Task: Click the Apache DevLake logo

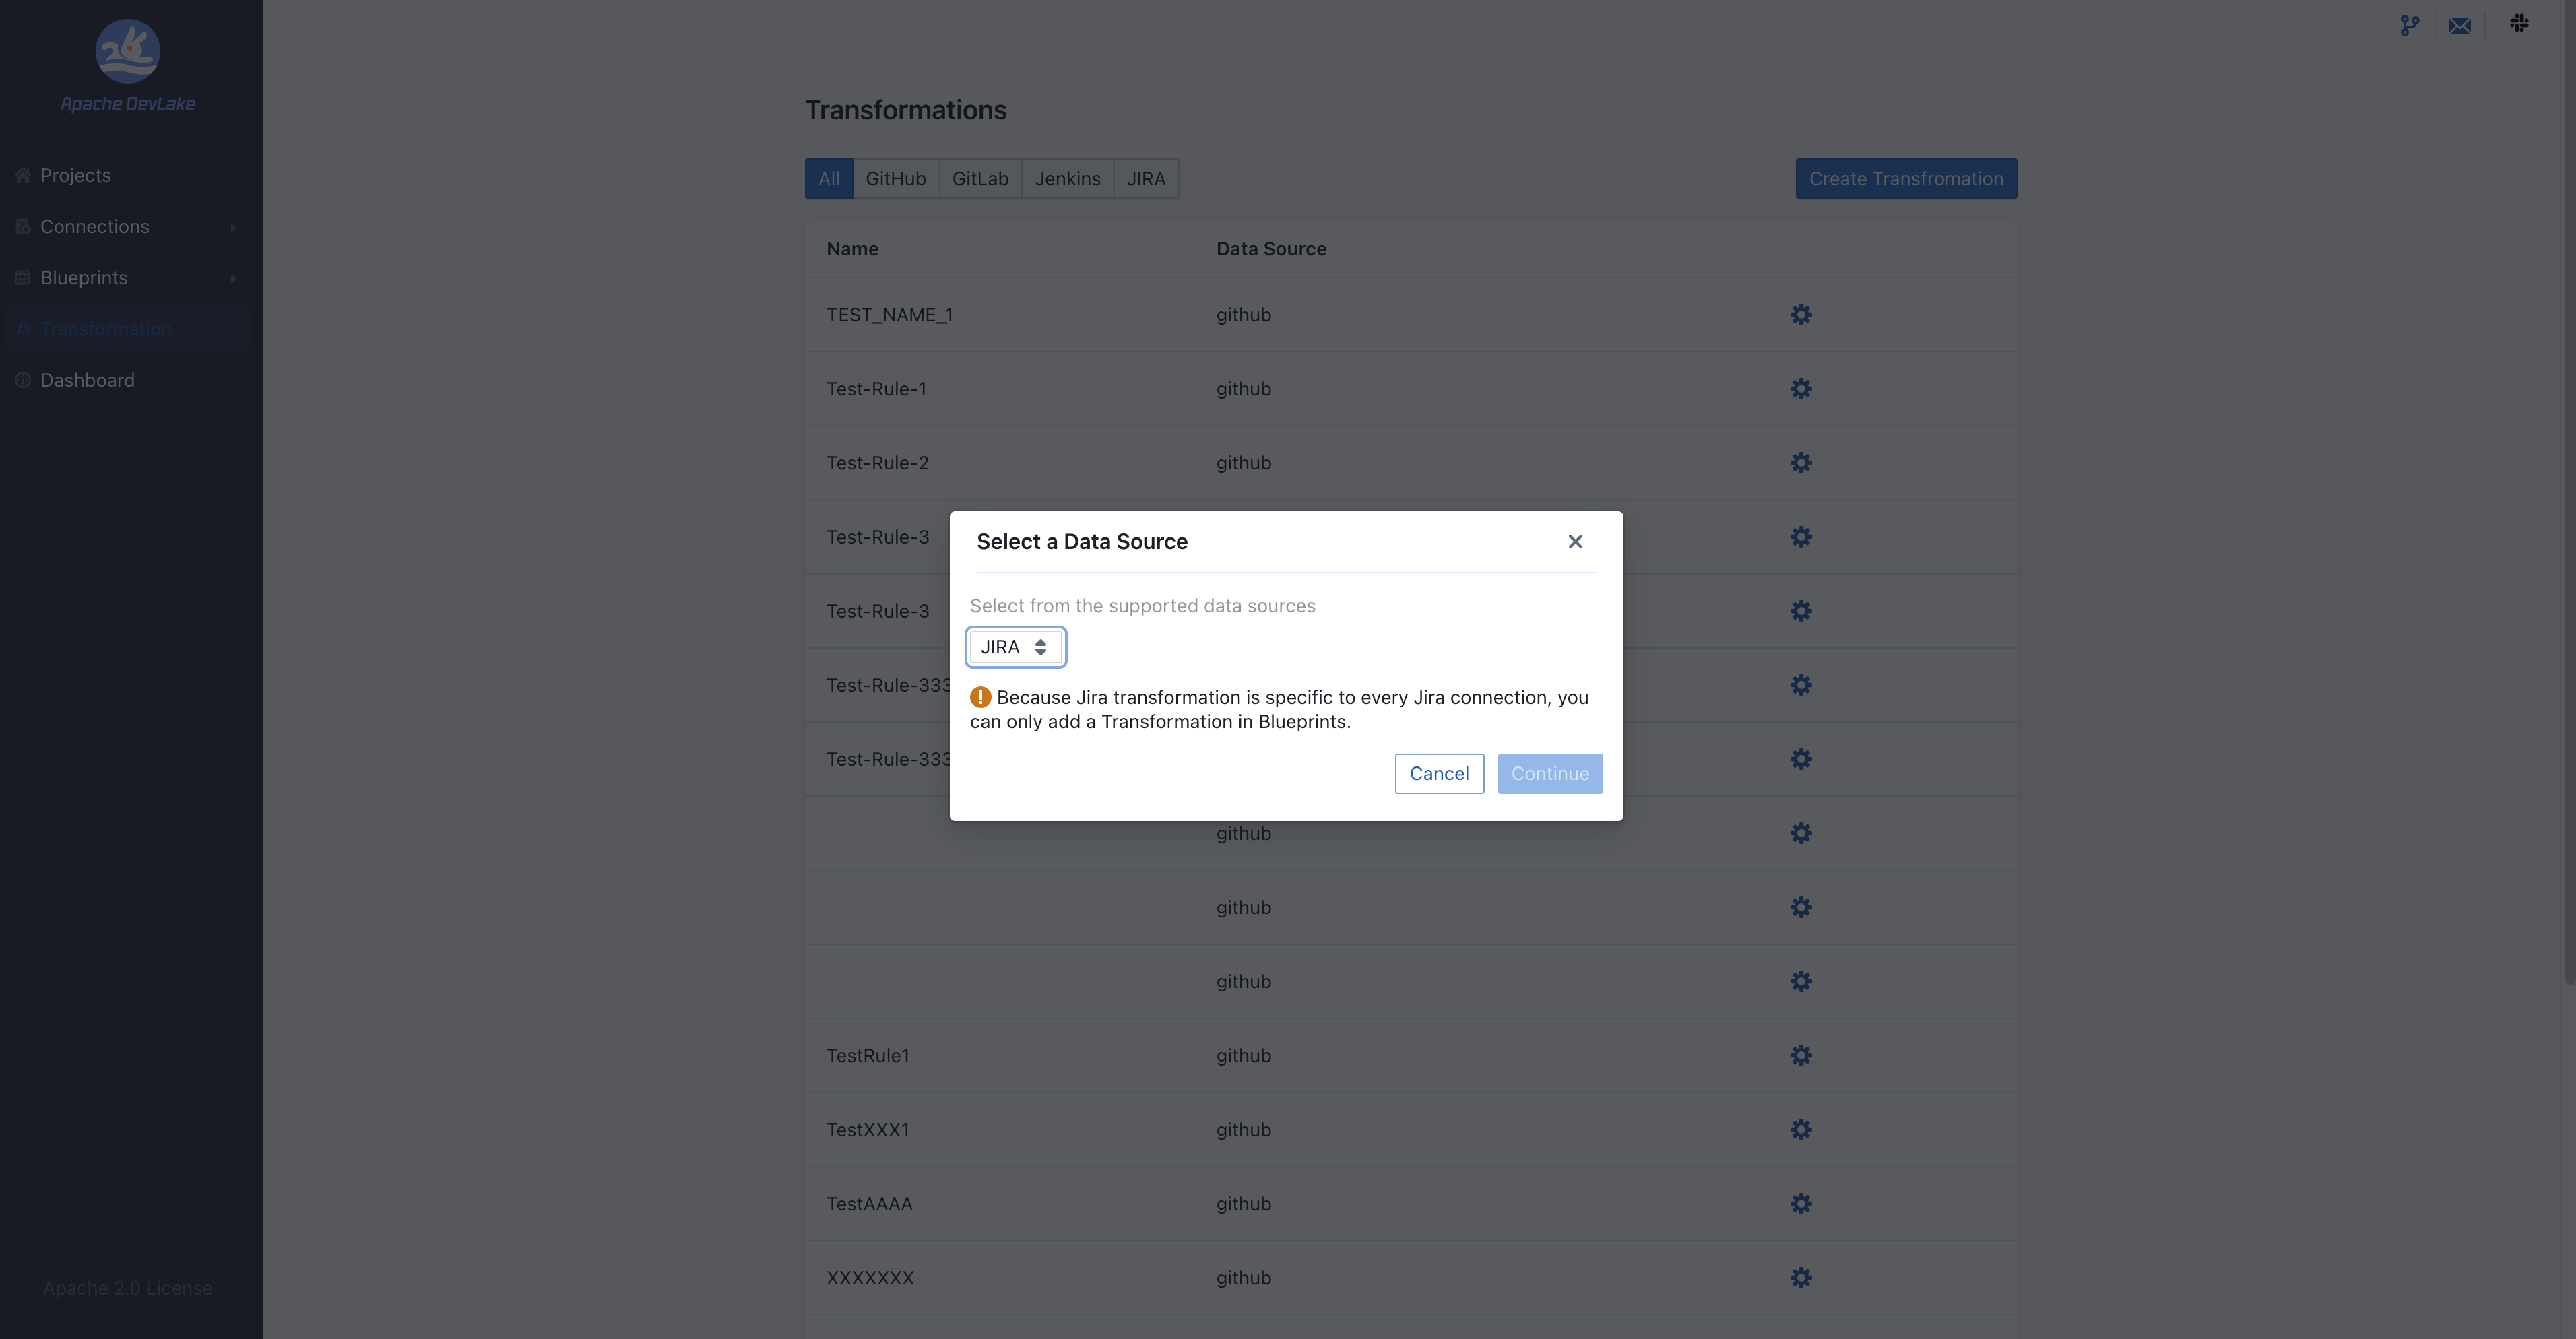Action: click(x=127, y=52)
